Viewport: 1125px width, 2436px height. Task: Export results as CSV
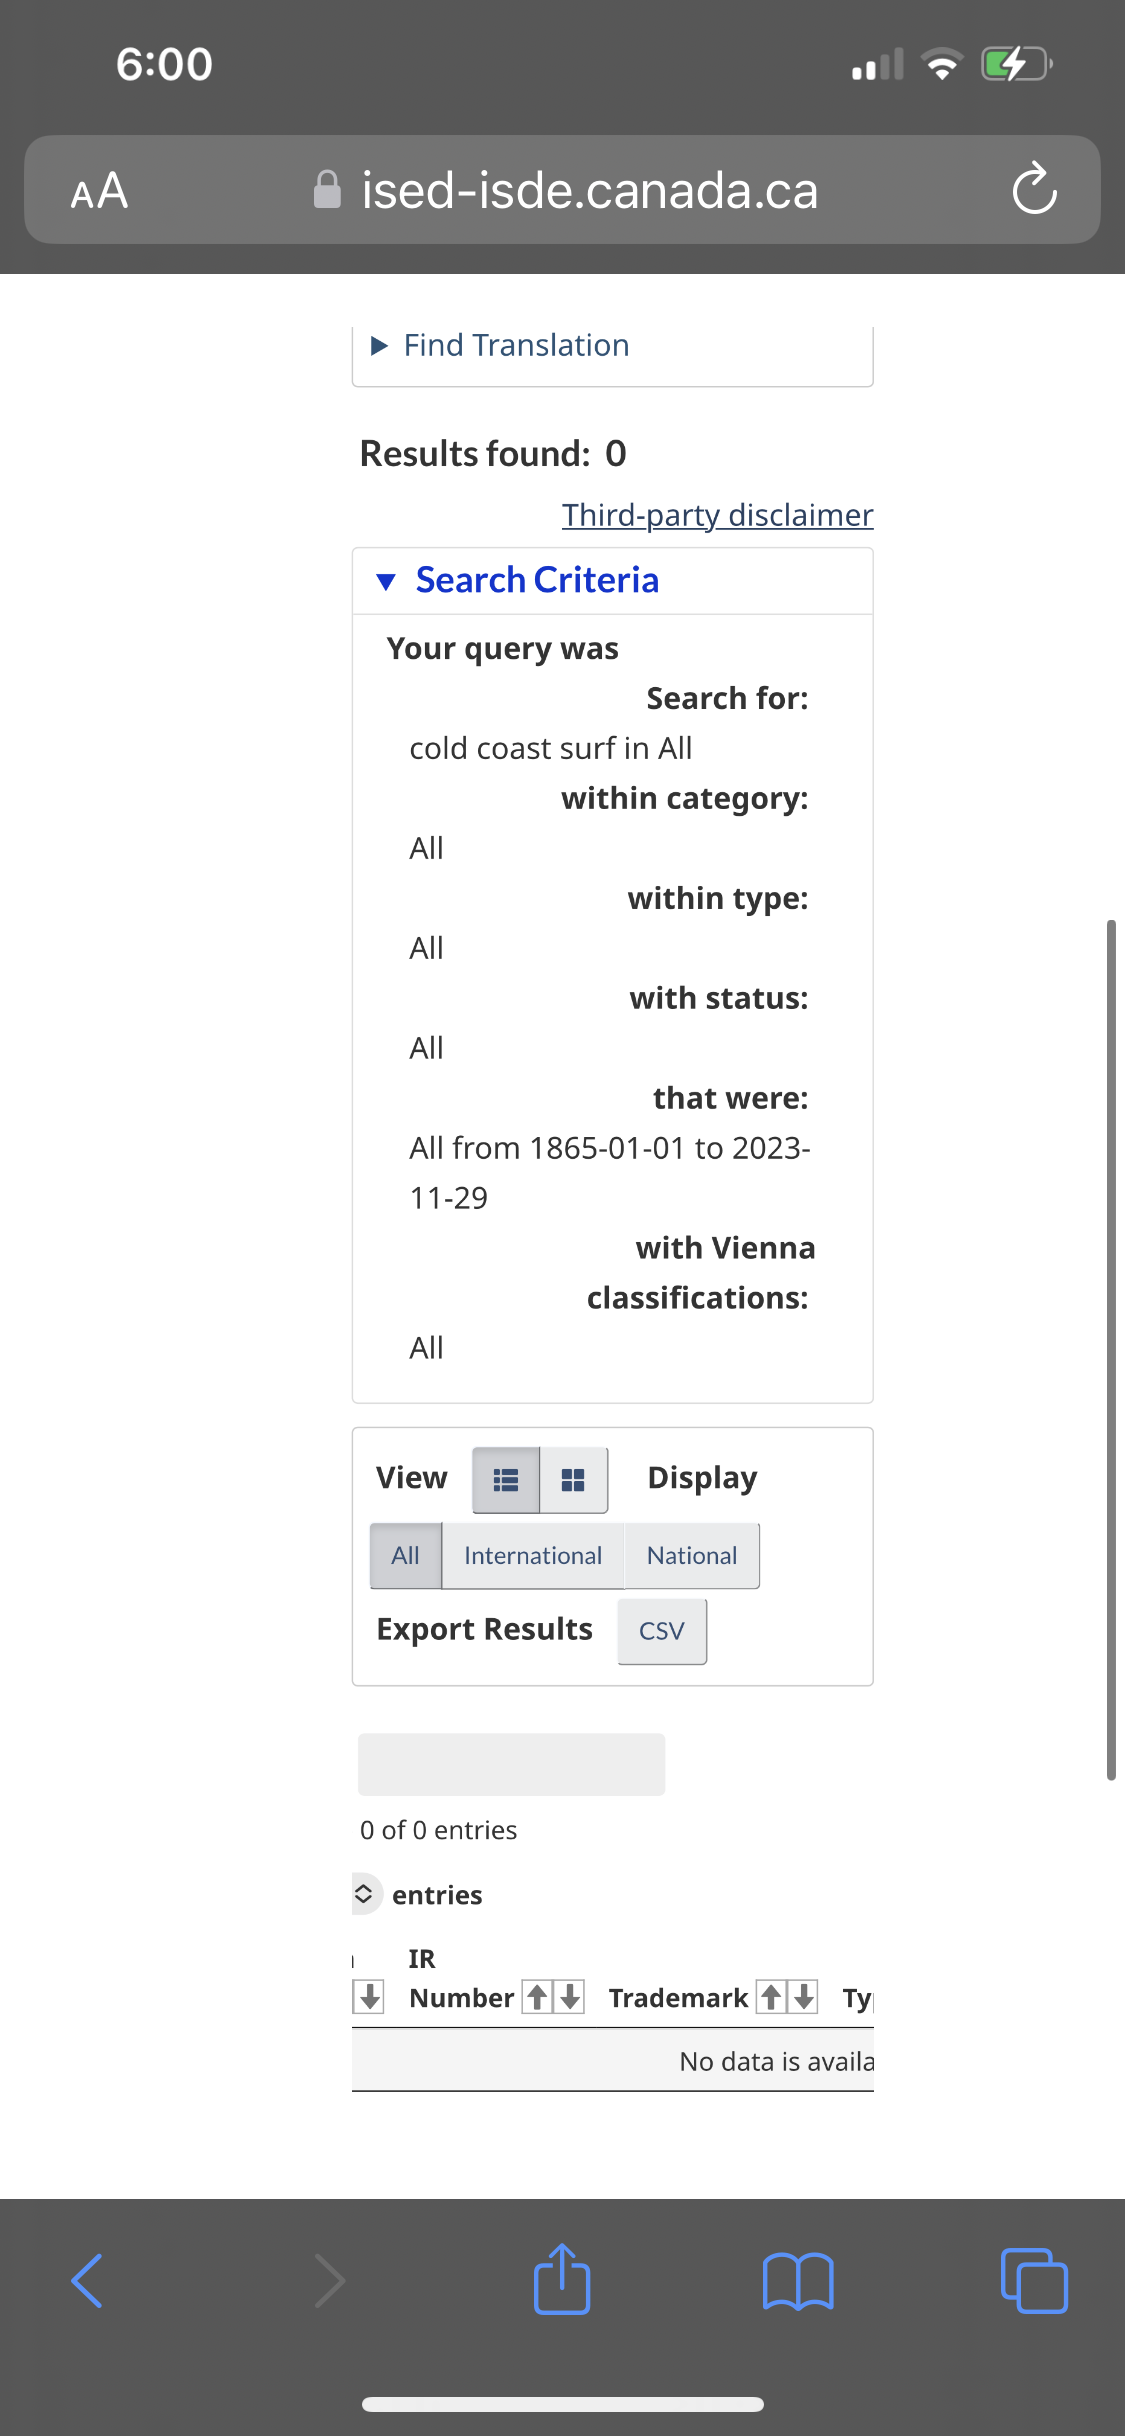[x=661, y=1631]
